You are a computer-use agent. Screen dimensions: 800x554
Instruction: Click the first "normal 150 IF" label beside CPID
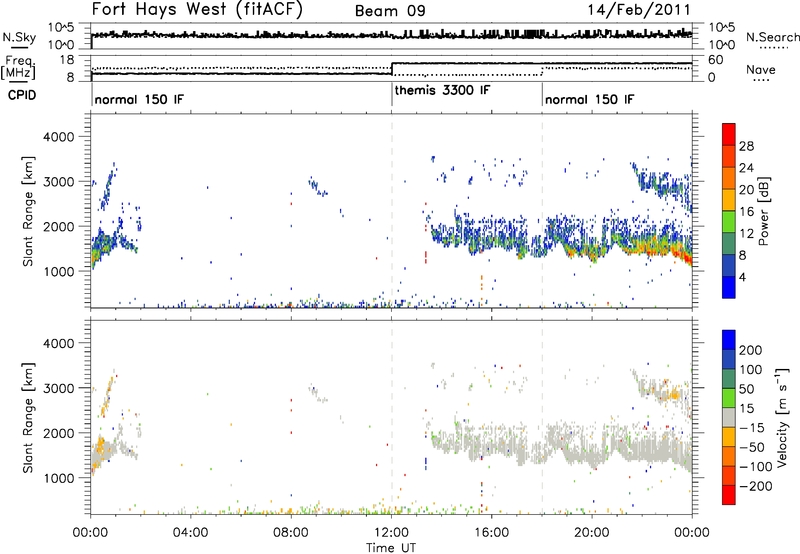[x=139, y=99]
